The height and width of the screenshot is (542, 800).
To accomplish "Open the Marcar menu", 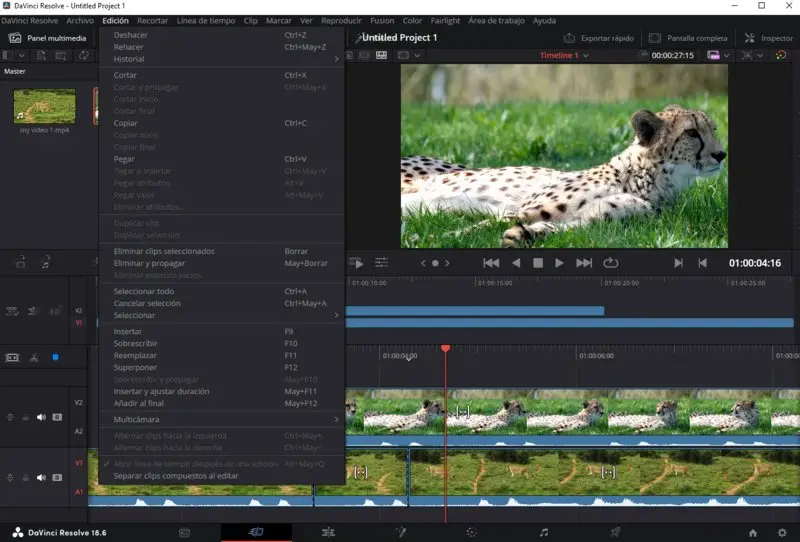I will click(x=279, y=20).
